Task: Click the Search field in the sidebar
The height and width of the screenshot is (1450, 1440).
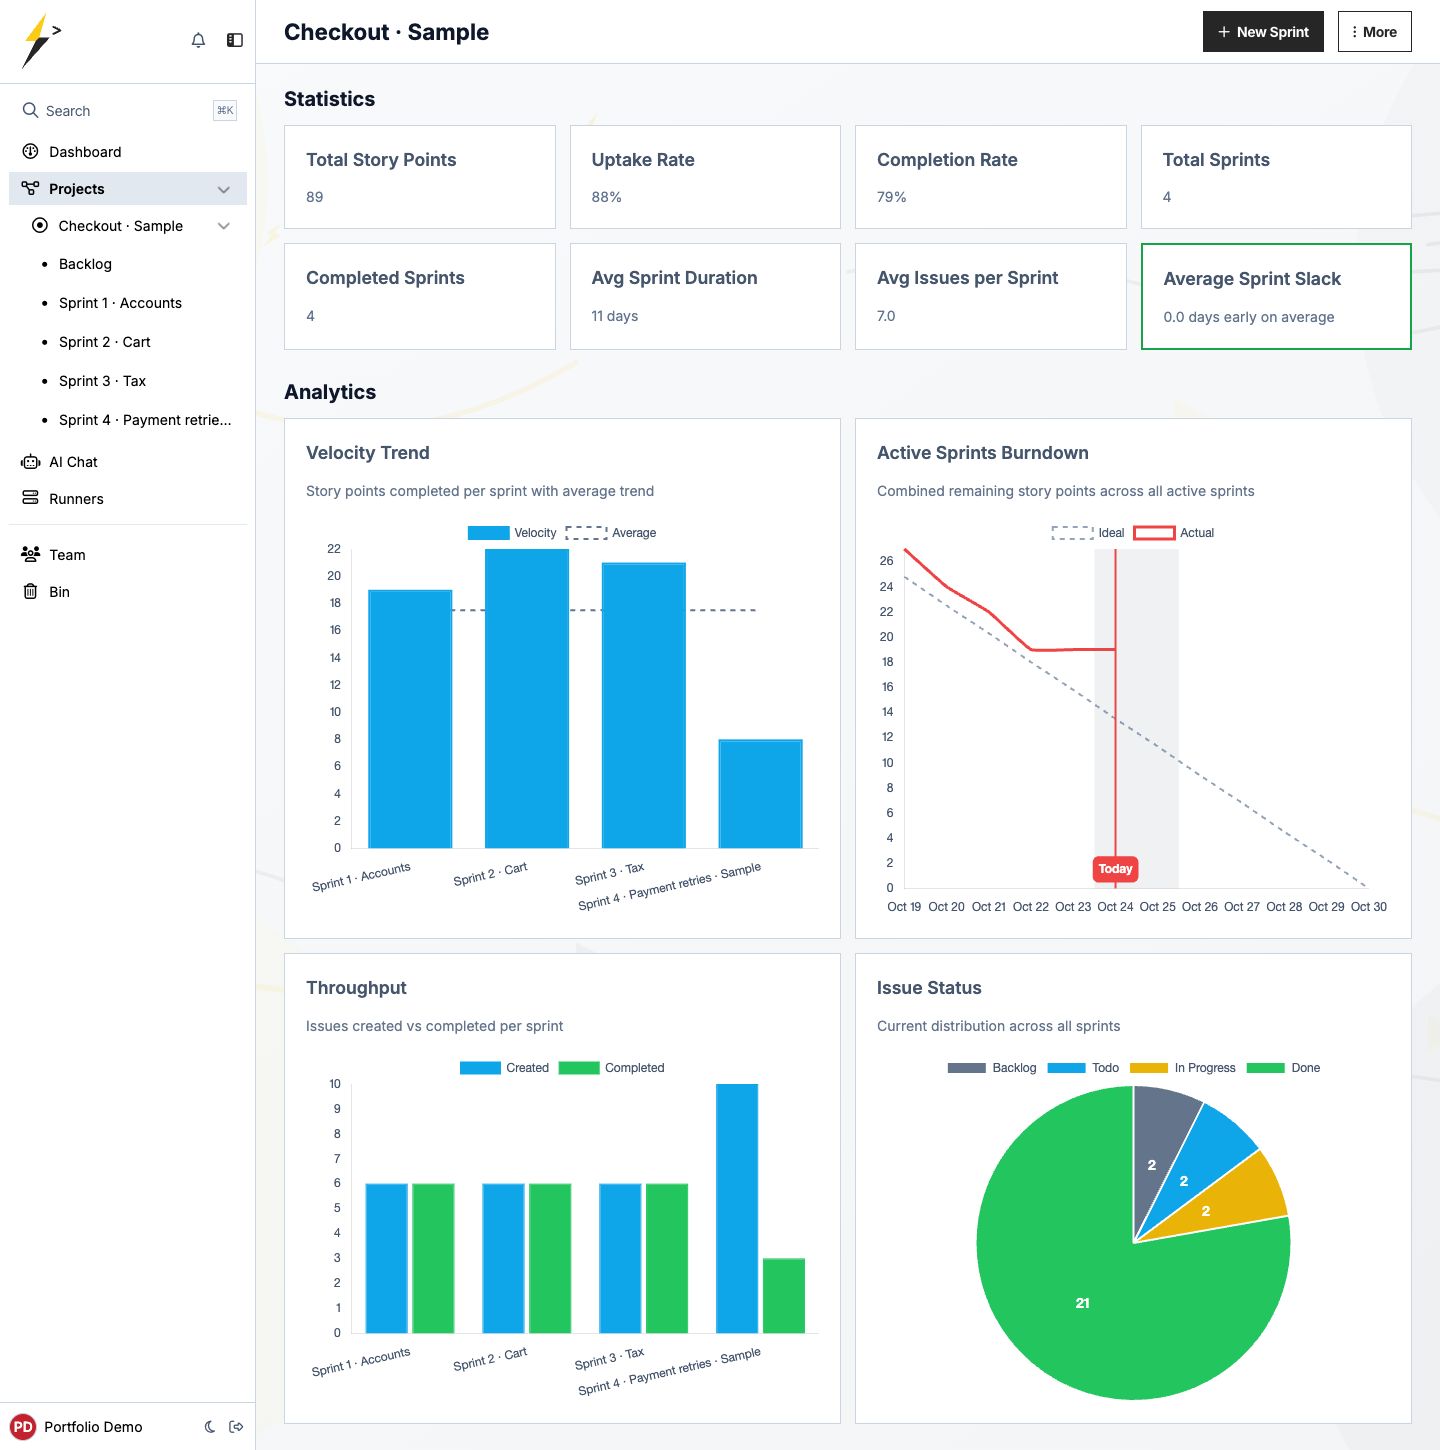Action: click(x=128, y=111)
